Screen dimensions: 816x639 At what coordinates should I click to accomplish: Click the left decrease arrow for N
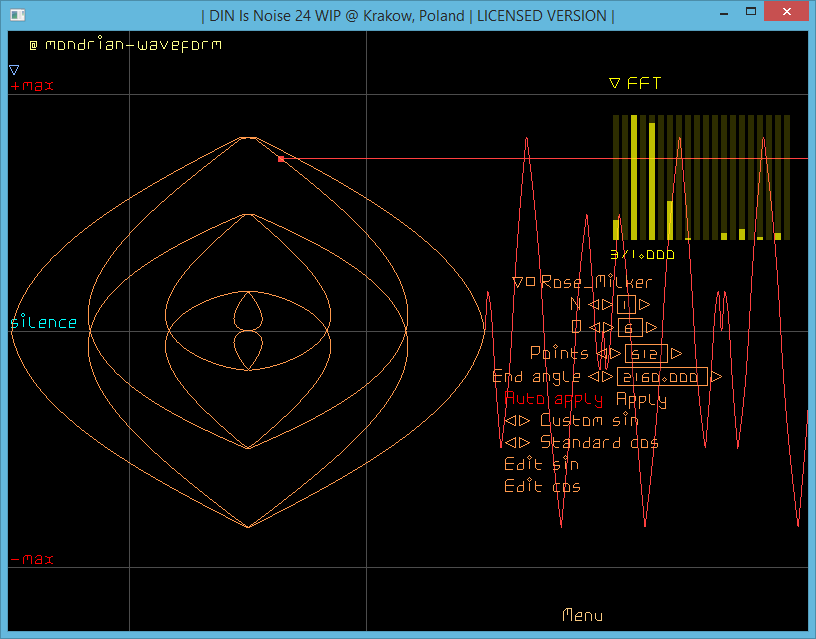click(x=593, y=305)
